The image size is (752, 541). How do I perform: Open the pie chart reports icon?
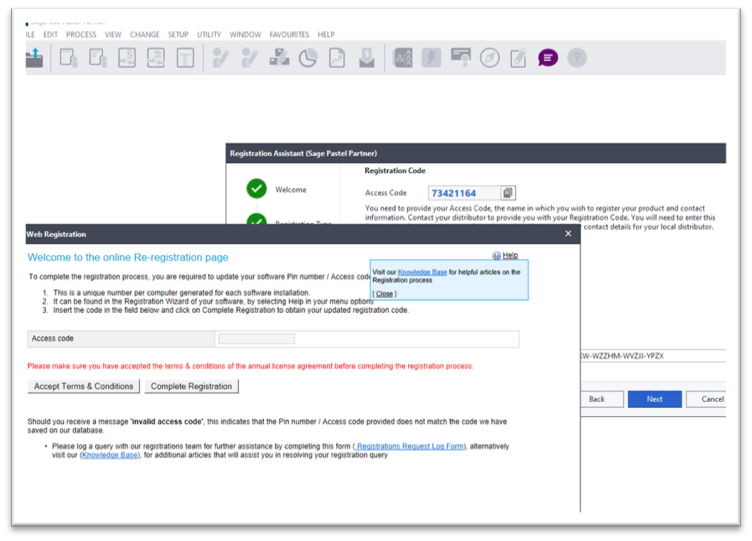[x=308, y=58]
